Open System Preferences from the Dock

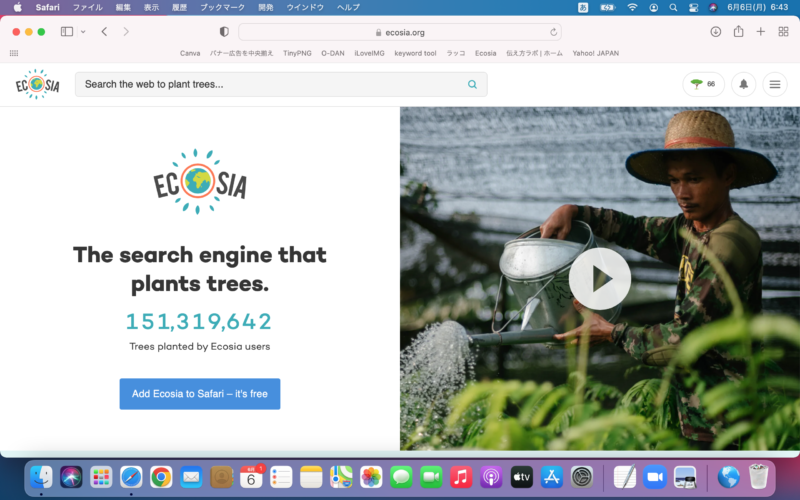pyautogui.click(x=582, y=478)
